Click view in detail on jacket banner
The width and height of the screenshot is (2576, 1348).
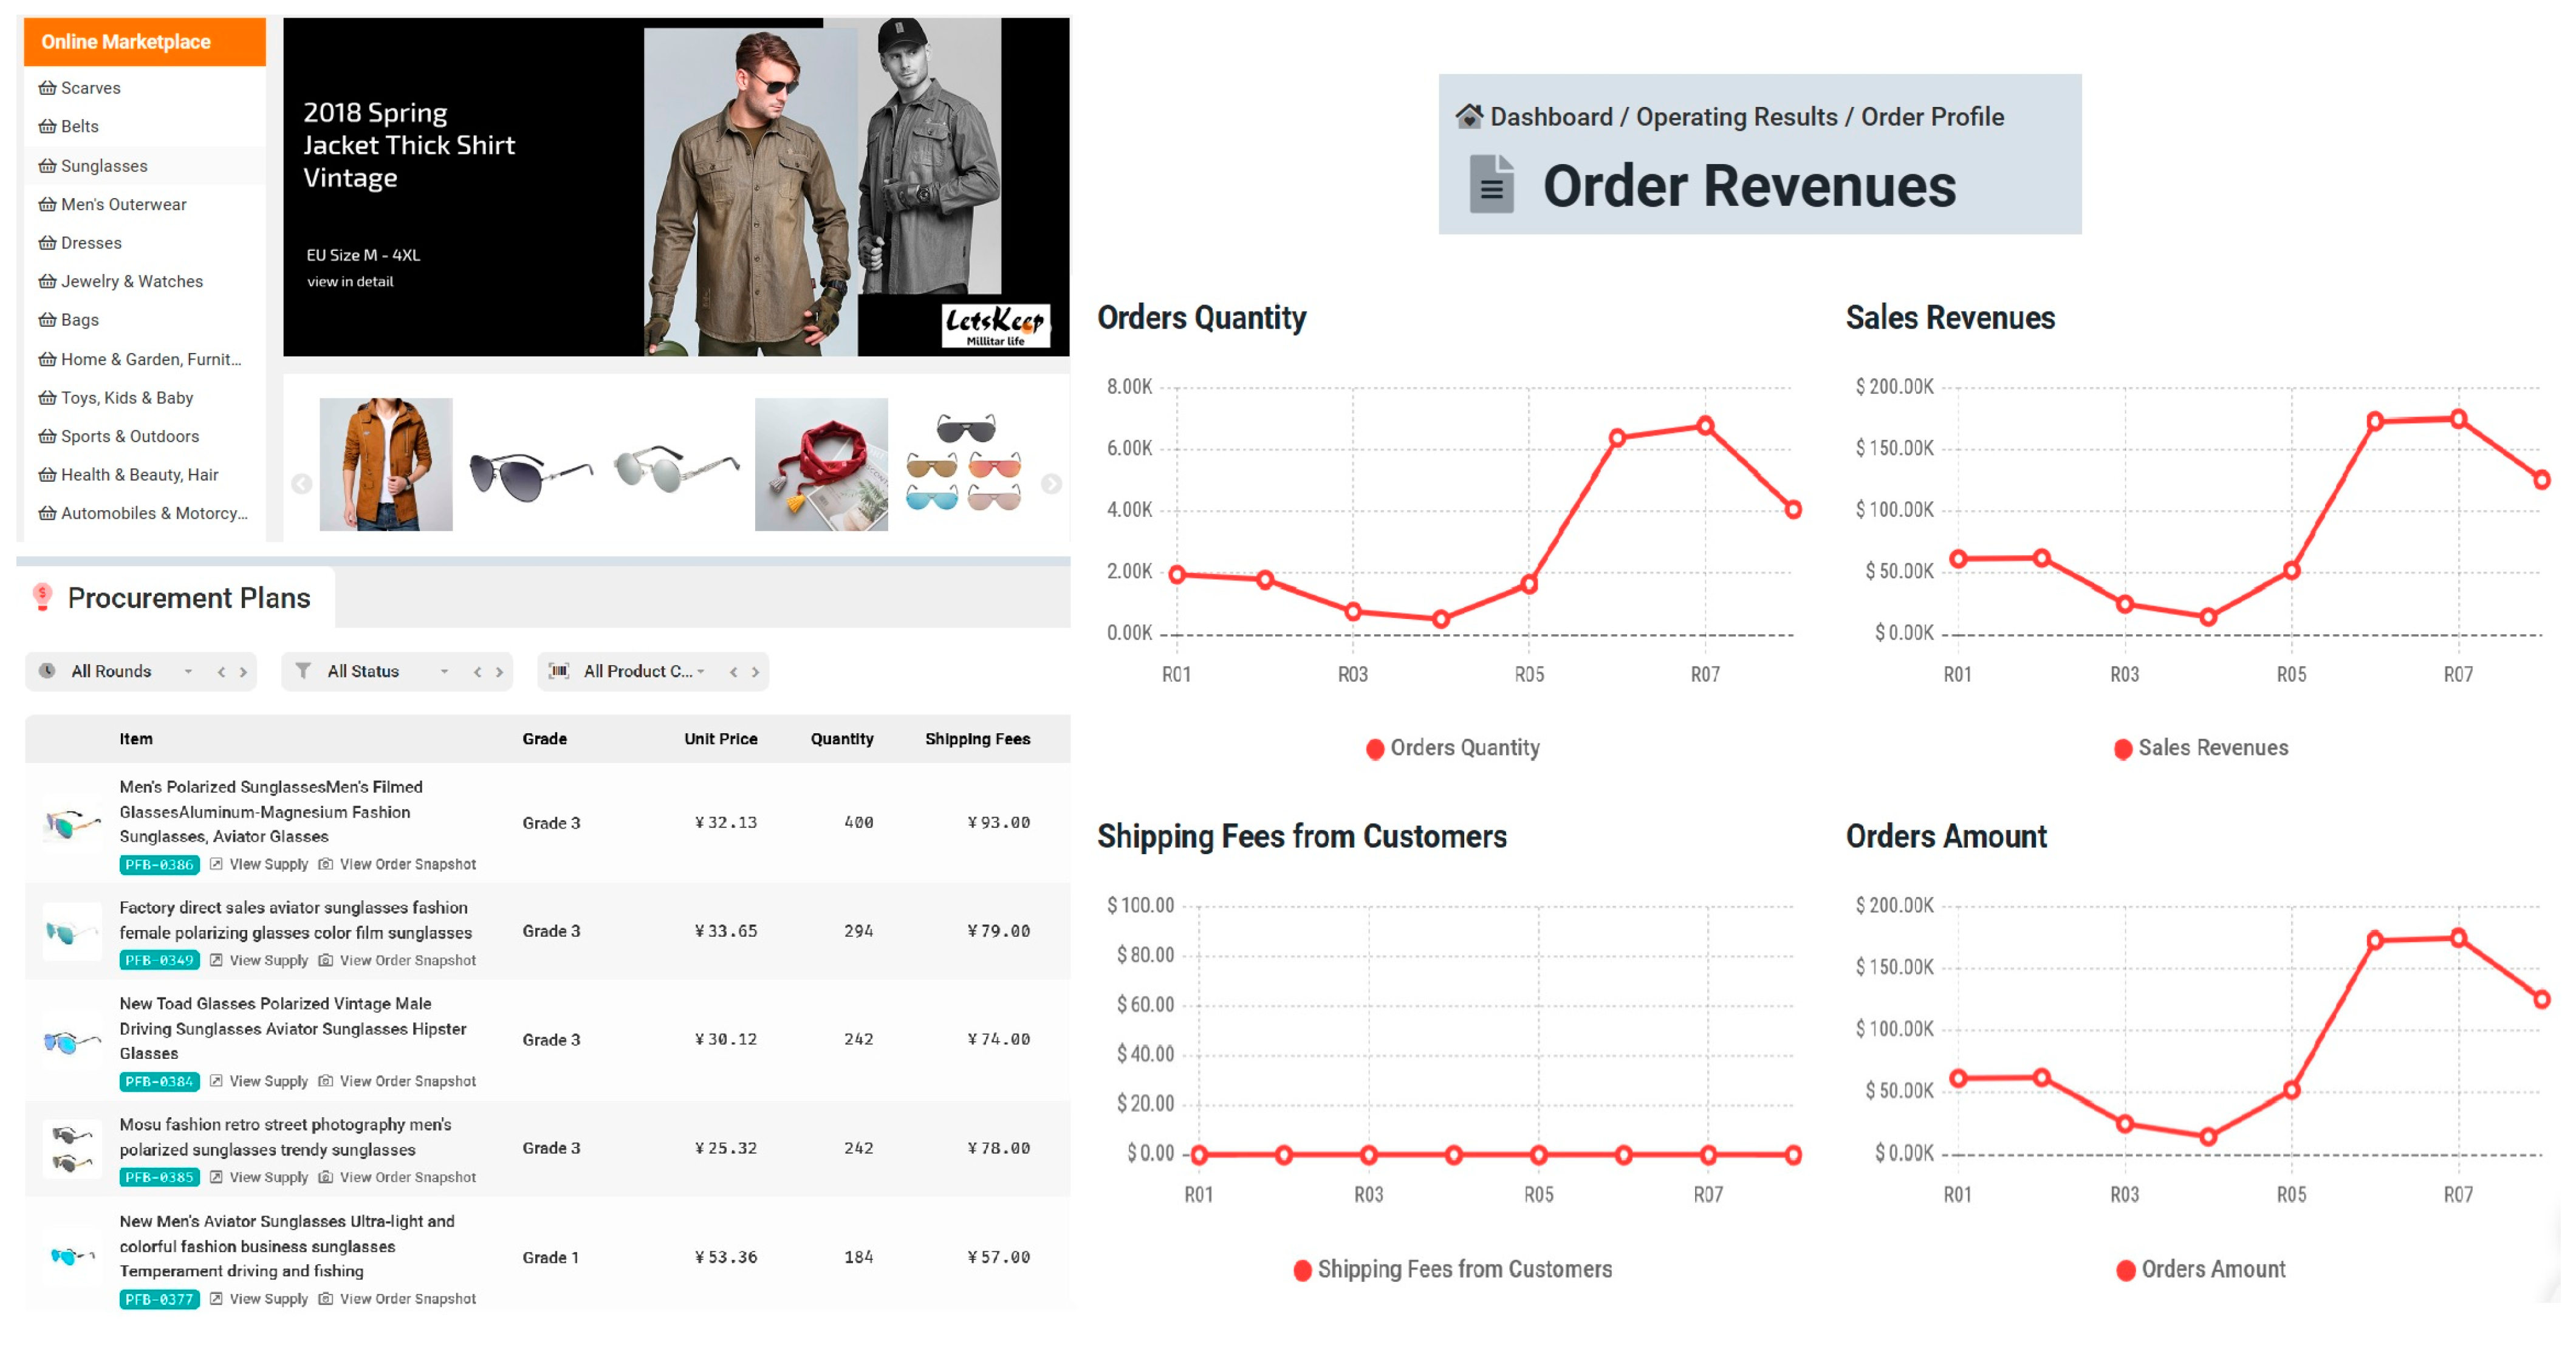(x=350, y=282)
